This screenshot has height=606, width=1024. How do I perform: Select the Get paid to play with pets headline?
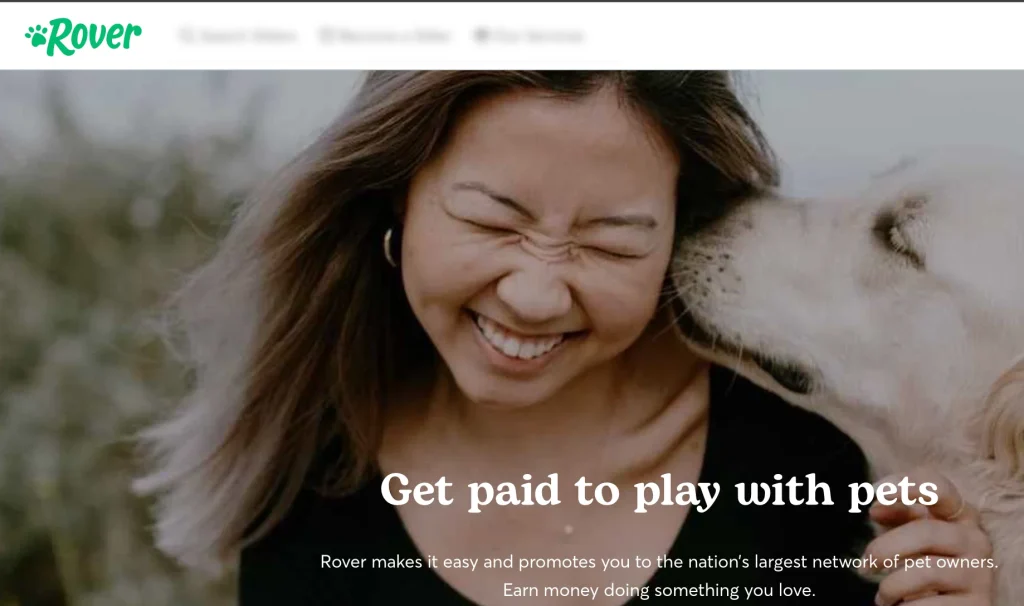659,490
